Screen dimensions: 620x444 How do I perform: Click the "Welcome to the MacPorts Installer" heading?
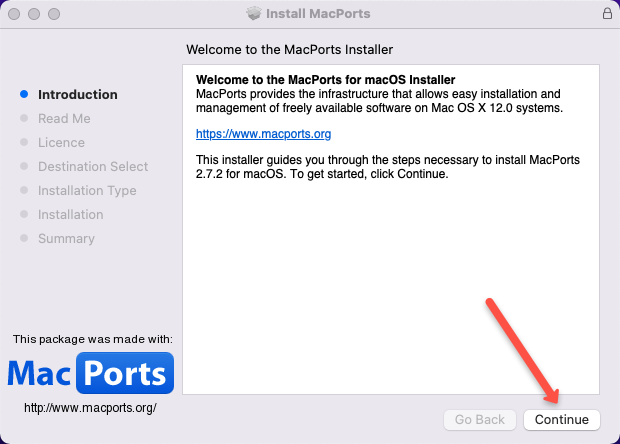[289, 50]
